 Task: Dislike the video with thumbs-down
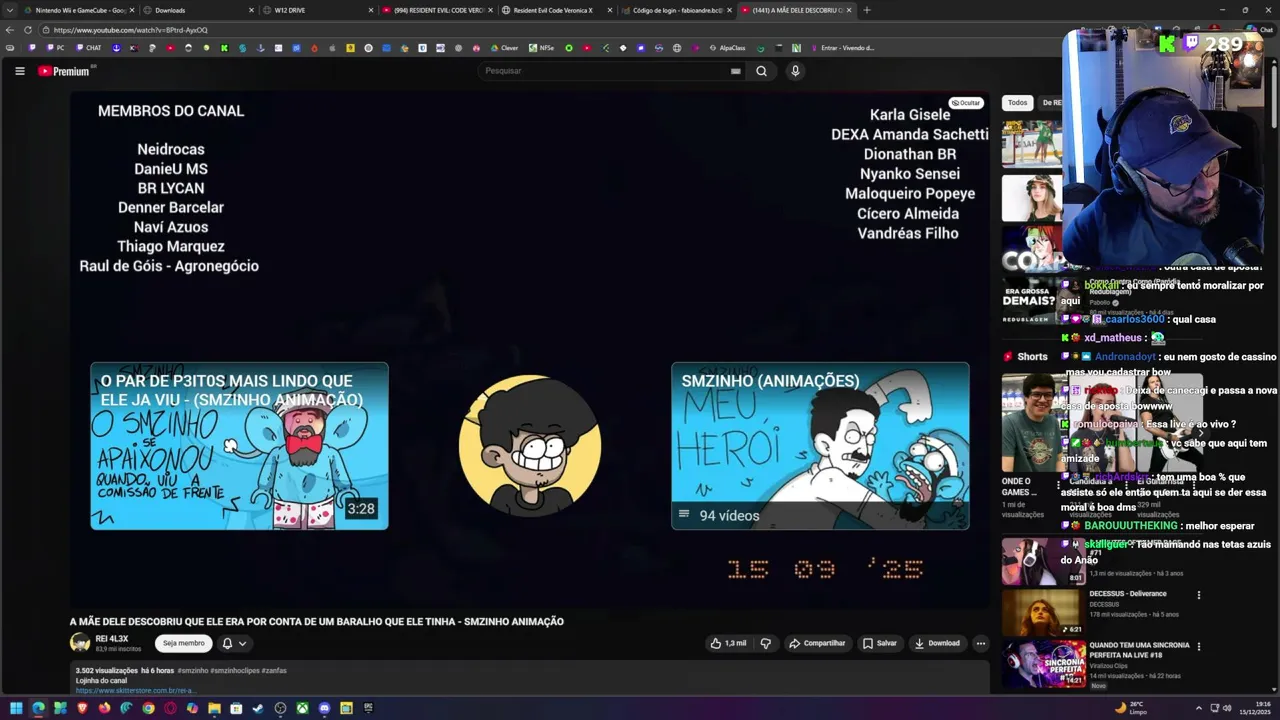(766, 643)
